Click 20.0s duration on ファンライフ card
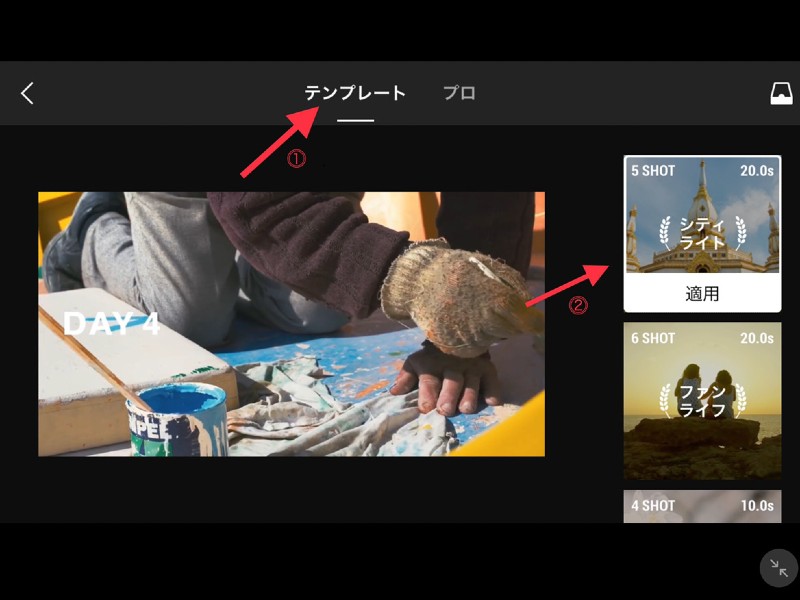The height and width of the screenshot is (600, 800). (x=756, y=339)
